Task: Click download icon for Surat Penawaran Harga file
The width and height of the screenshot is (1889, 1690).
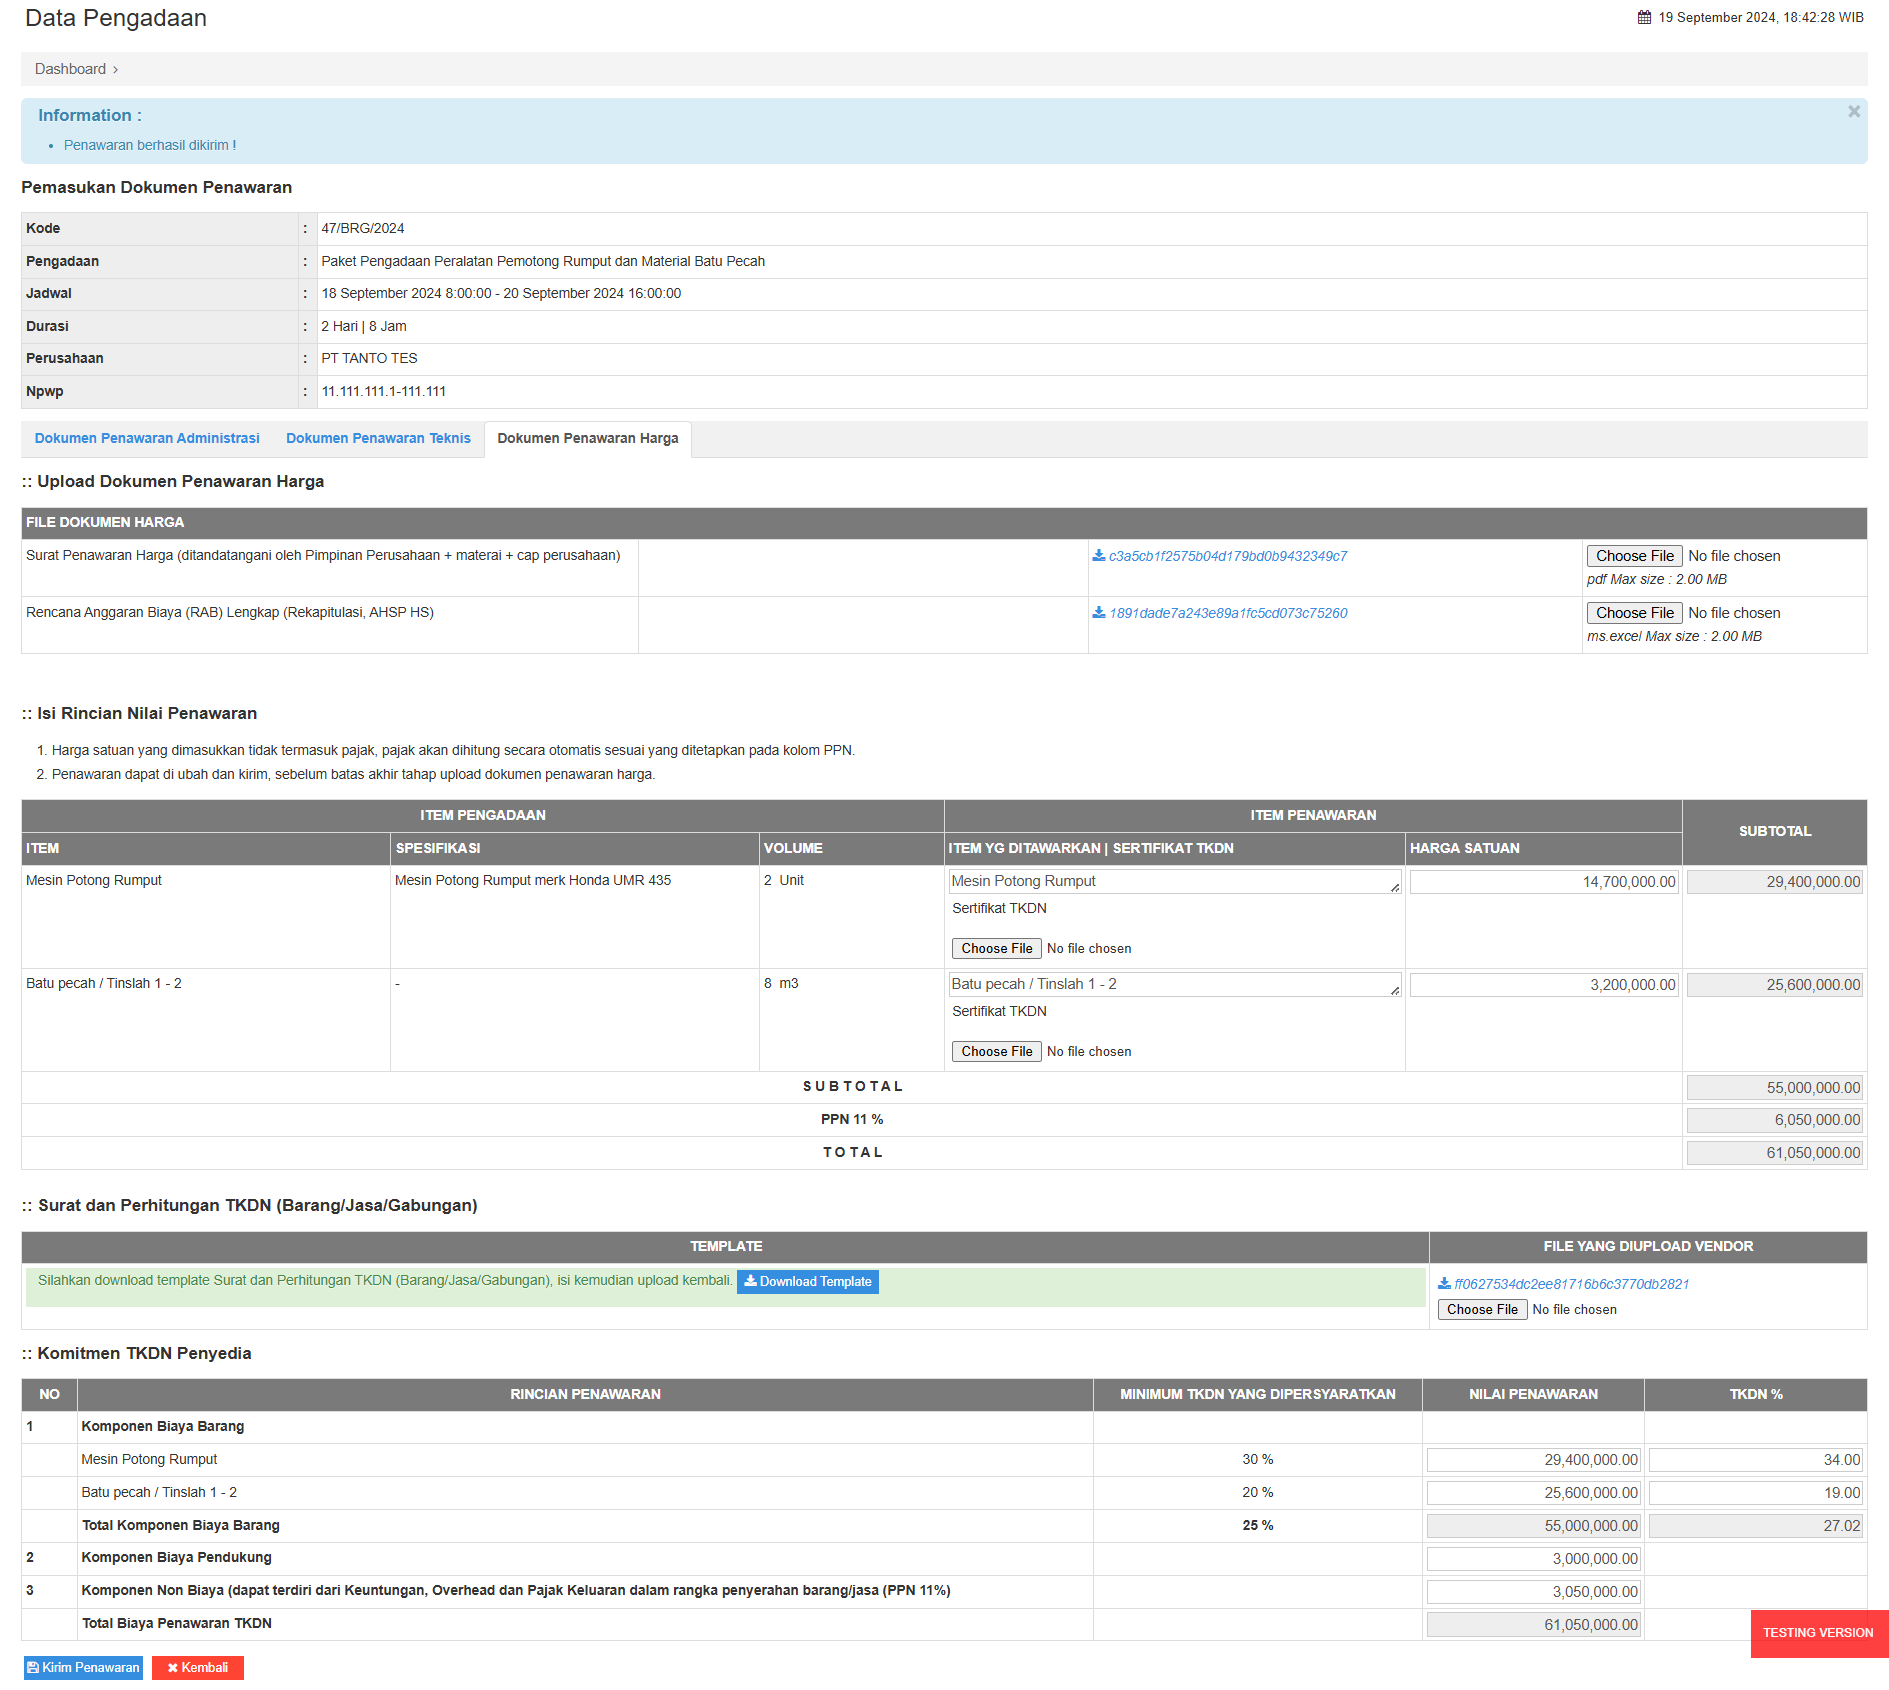Action: click(1098, 556)
